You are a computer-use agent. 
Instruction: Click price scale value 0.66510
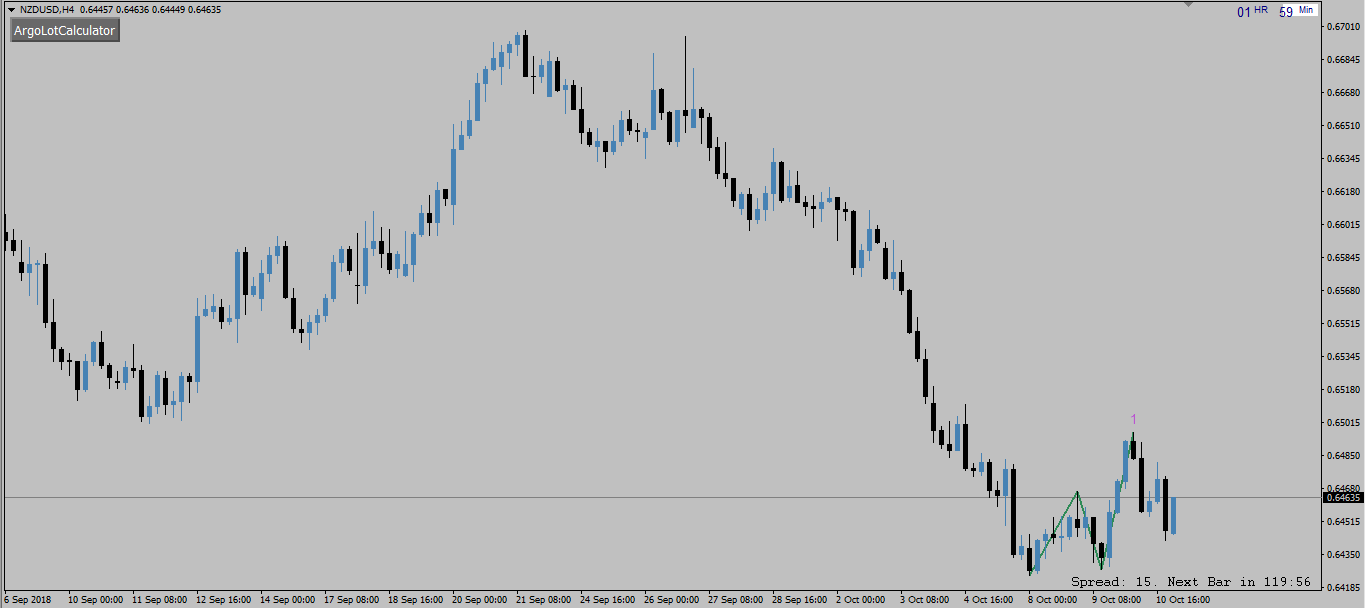click(x=1343, y=126)
